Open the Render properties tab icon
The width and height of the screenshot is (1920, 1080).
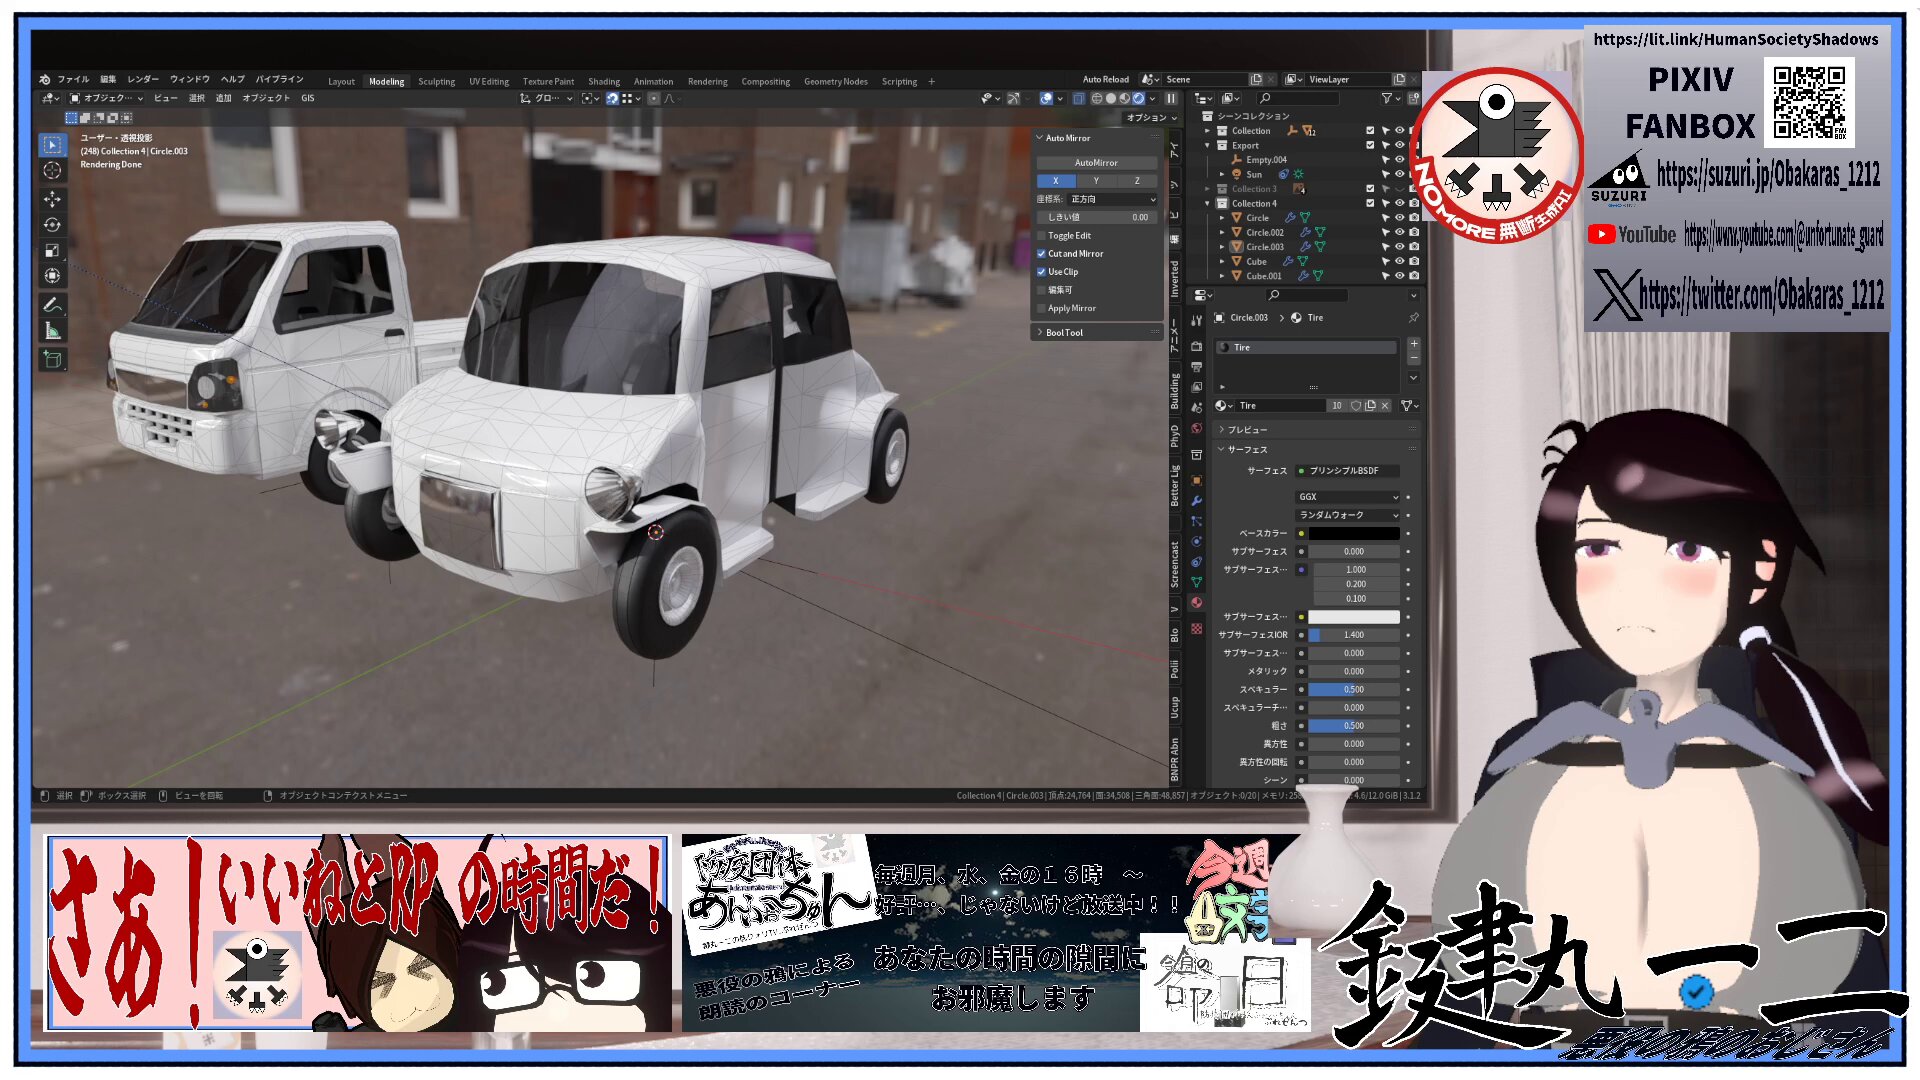click(x=1196, y=346)
